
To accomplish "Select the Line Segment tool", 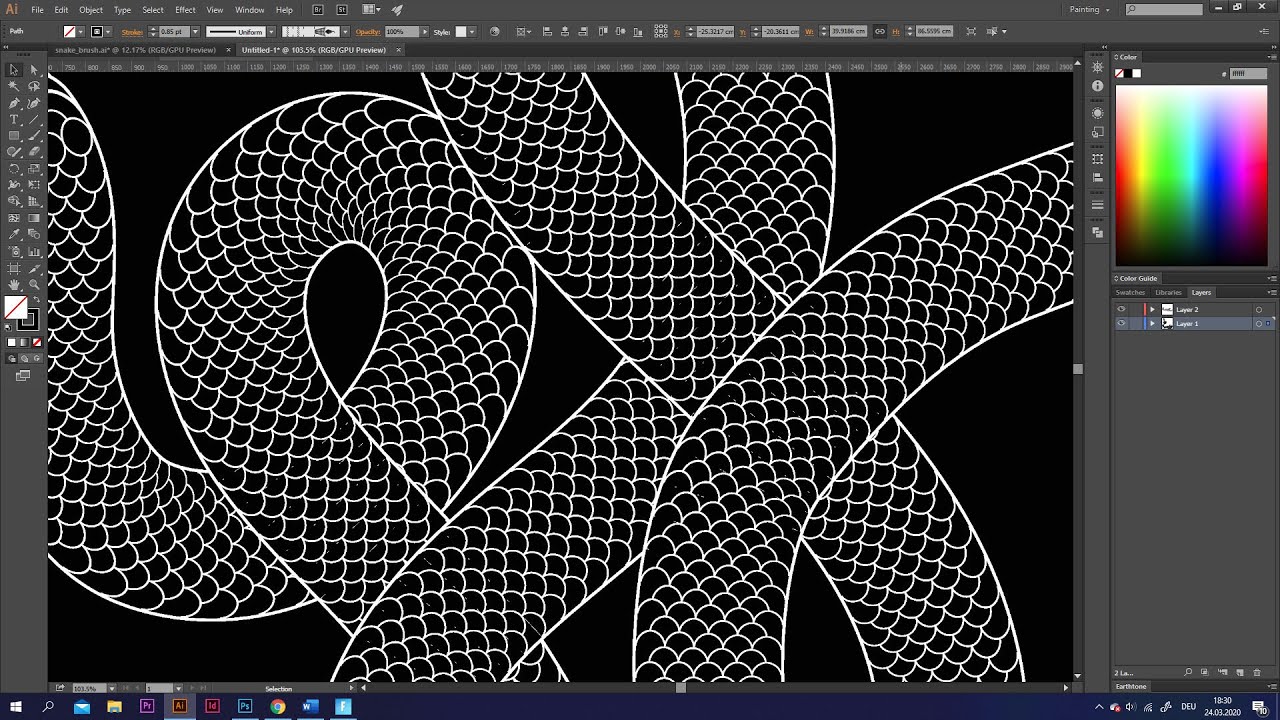I will click(34, 120).
